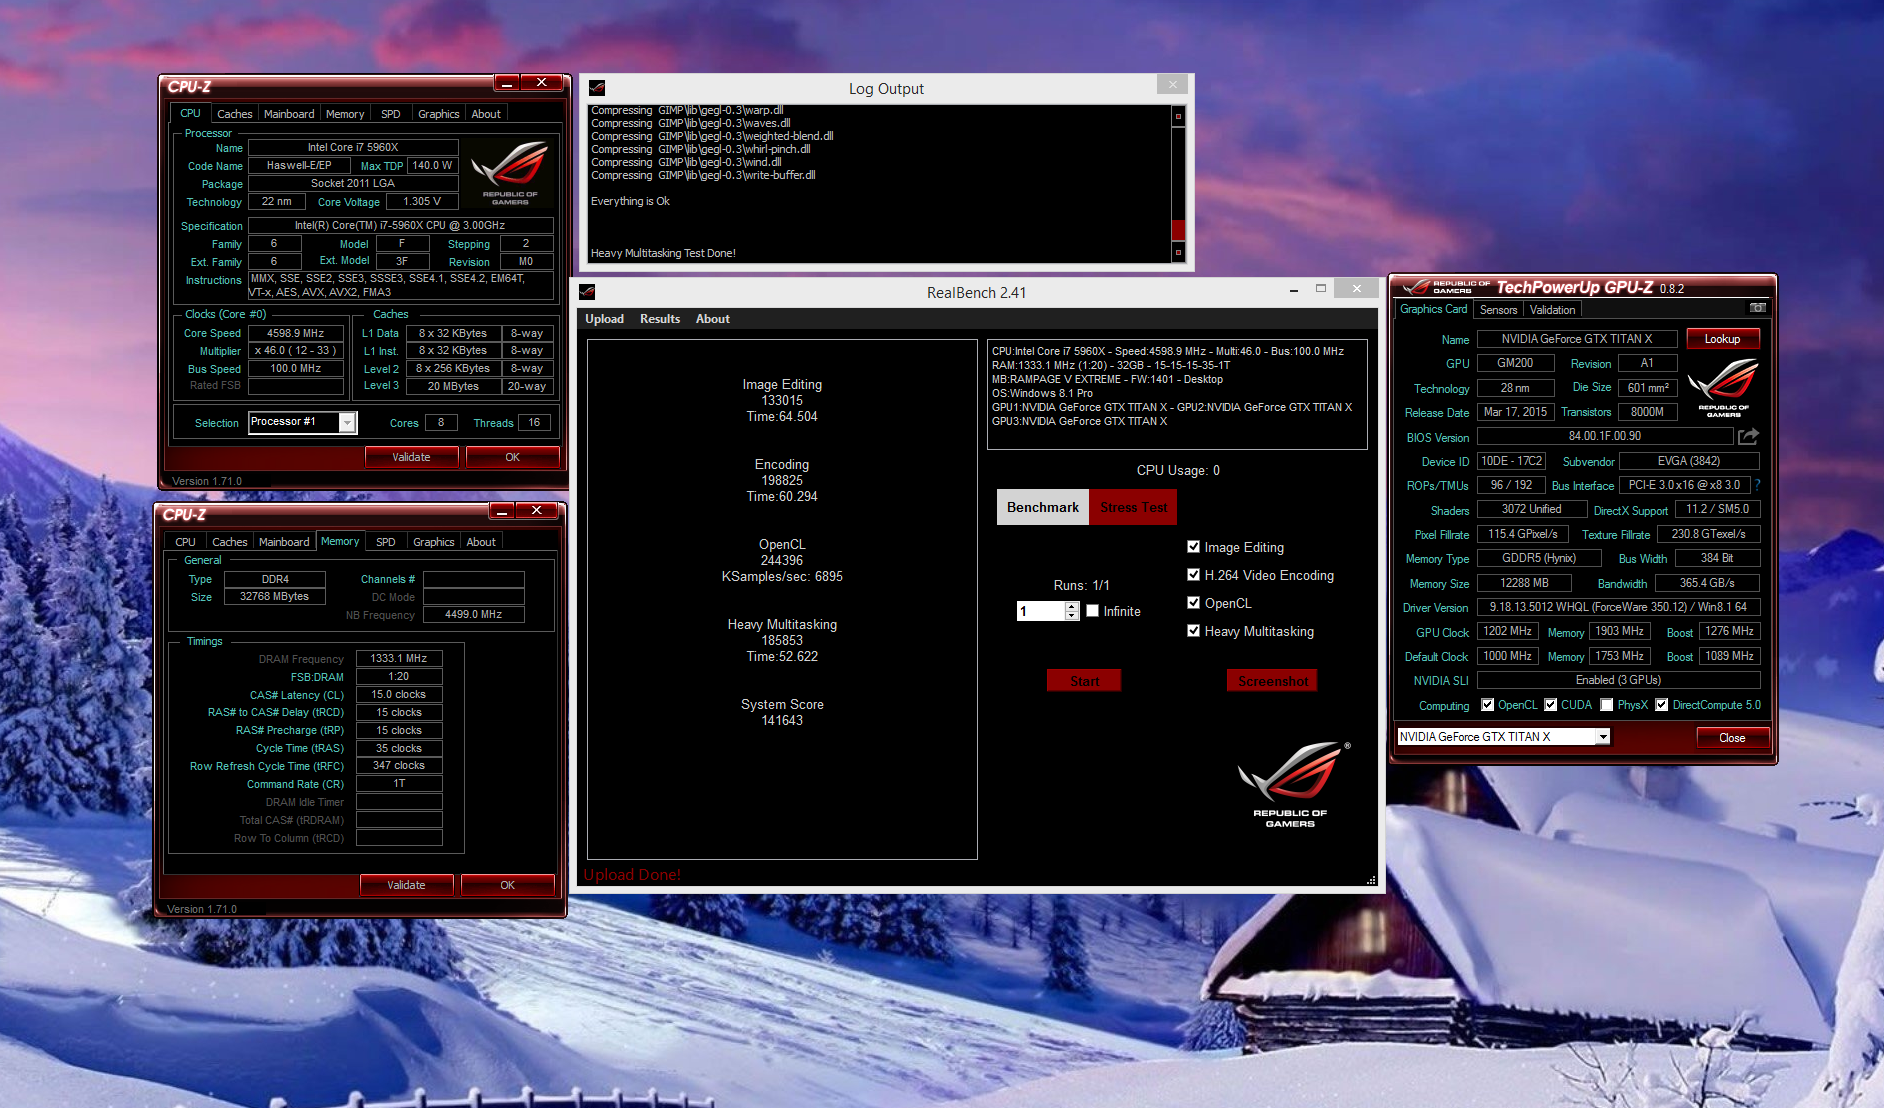Open the SPD tab in top CPU-Z
The image size is (1884, 1108).
tap(391, 114)
